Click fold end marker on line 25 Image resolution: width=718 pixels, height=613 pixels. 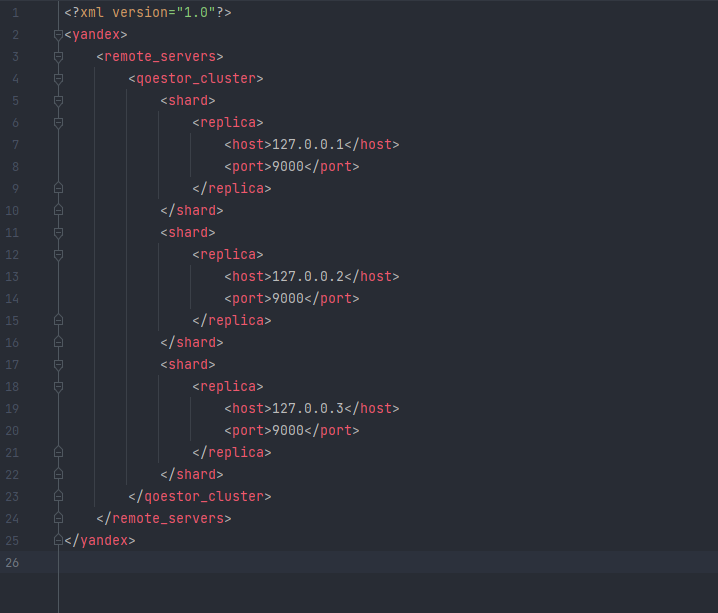(58, 540)
